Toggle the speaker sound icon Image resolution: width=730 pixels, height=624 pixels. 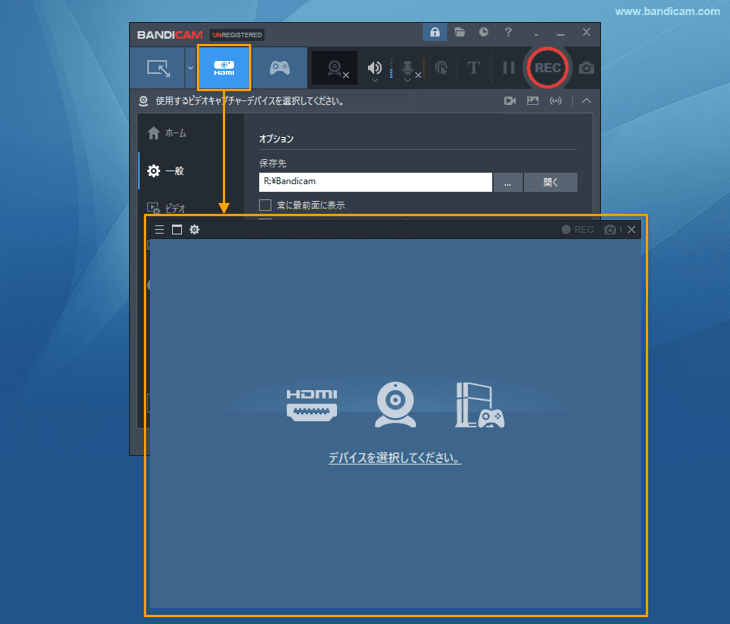(x=374, y=68)
